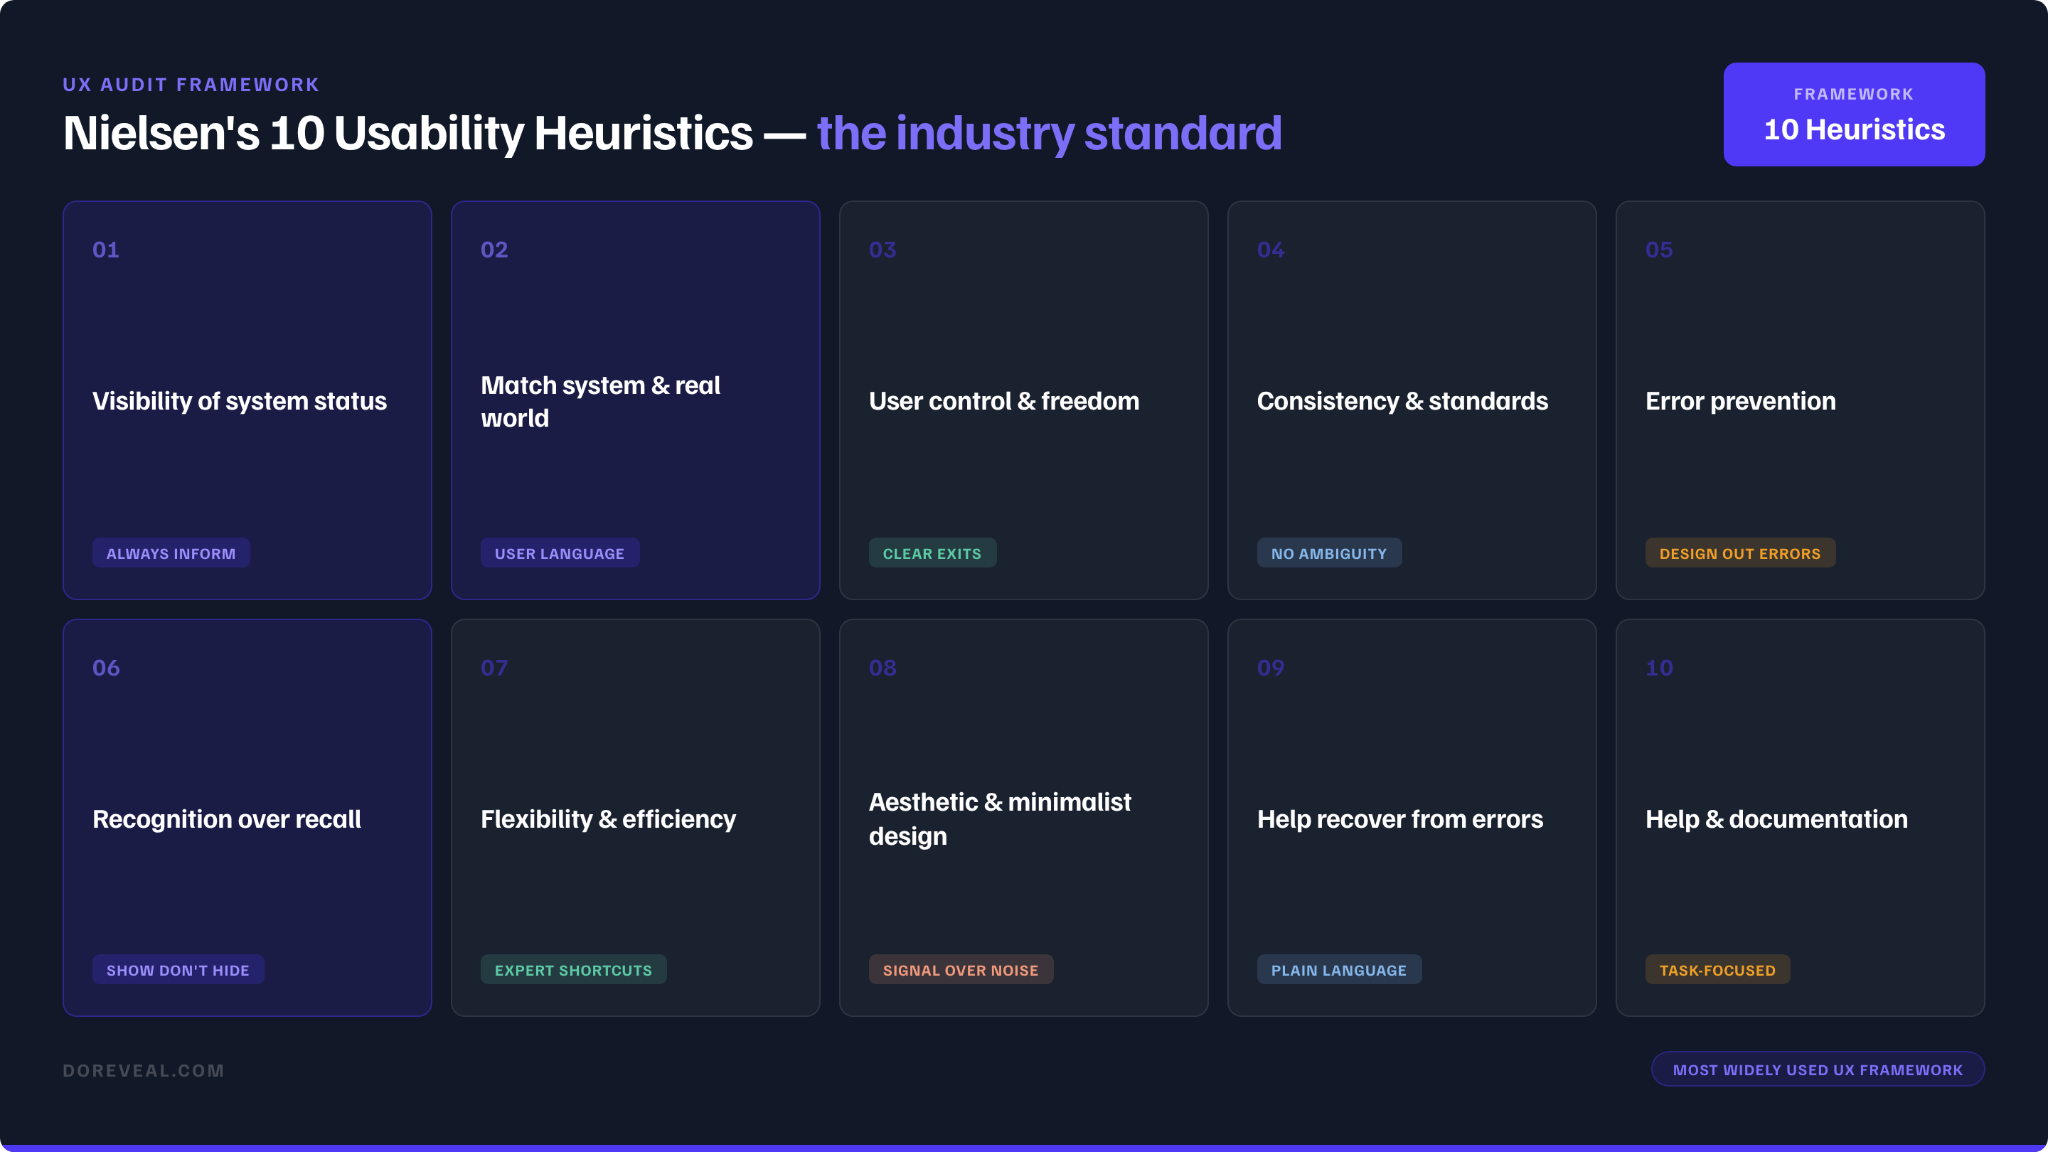2048x1152 pixels.
Task: Open the Help & documentation card
Action: (1800, 818)
